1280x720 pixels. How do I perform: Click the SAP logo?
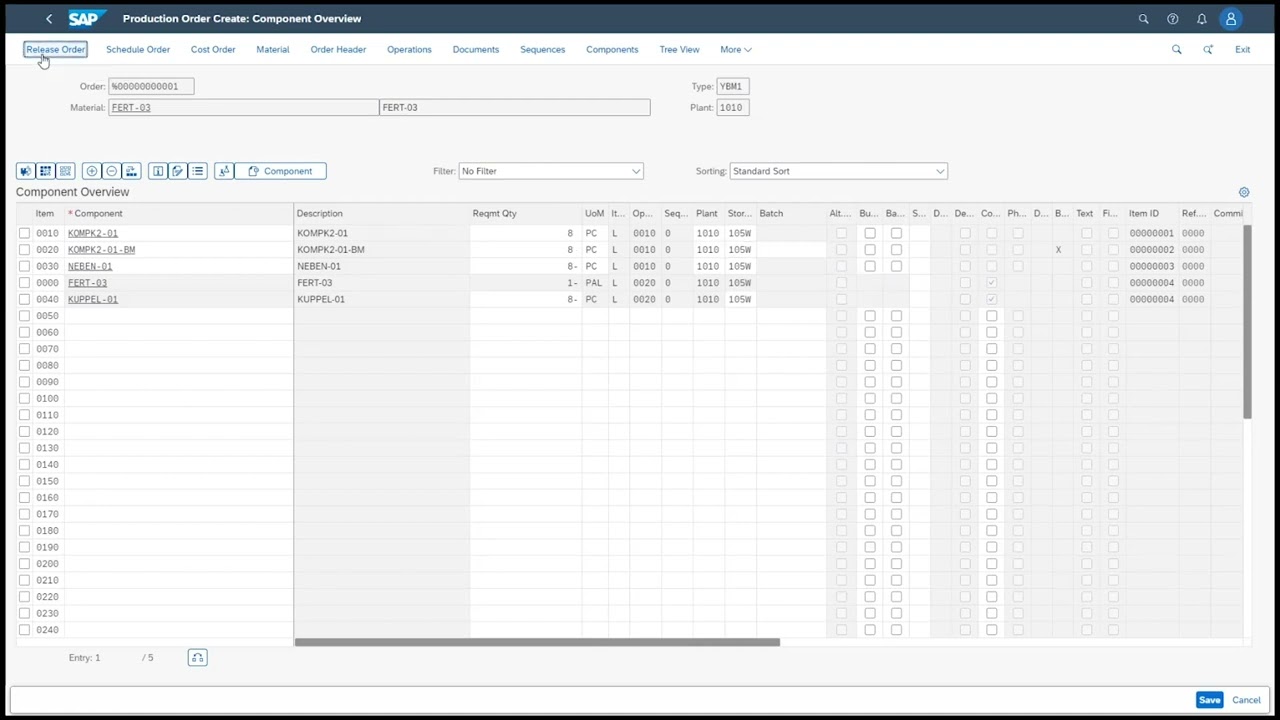pyautogui.click(x=87, y=18)
